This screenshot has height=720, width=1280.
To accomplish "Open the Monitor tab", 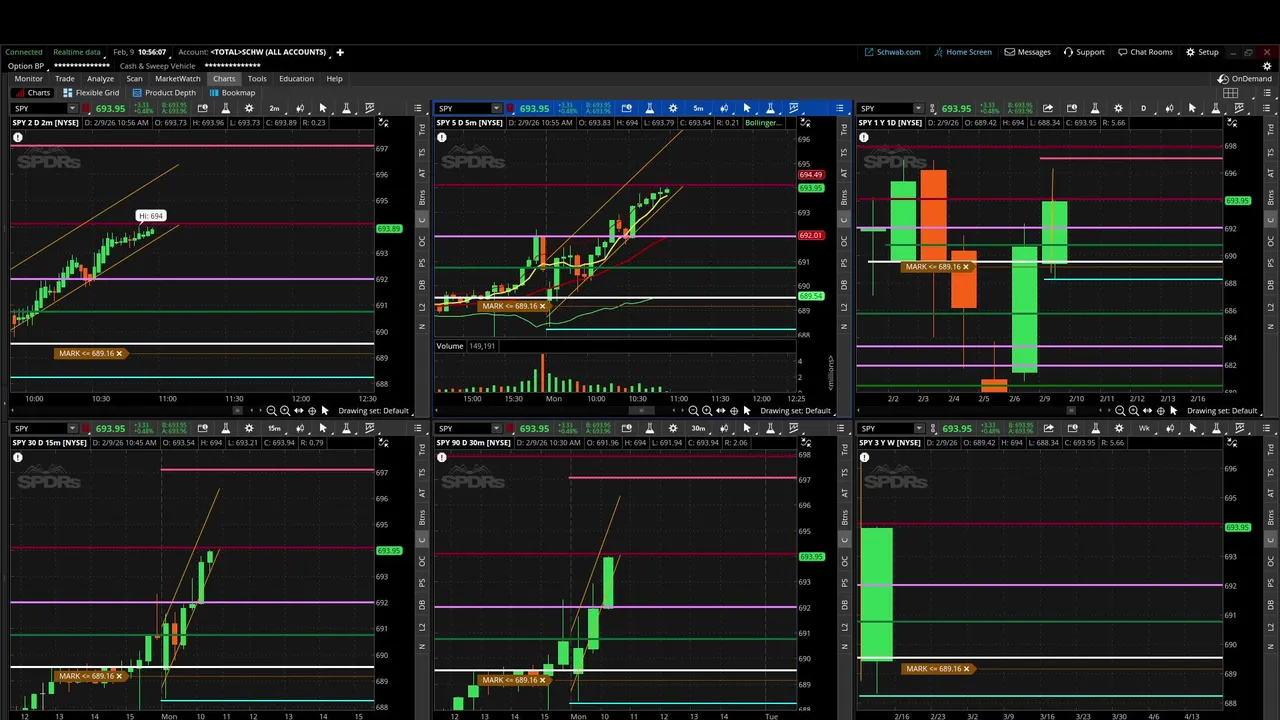I will click(x=28, y=79).
